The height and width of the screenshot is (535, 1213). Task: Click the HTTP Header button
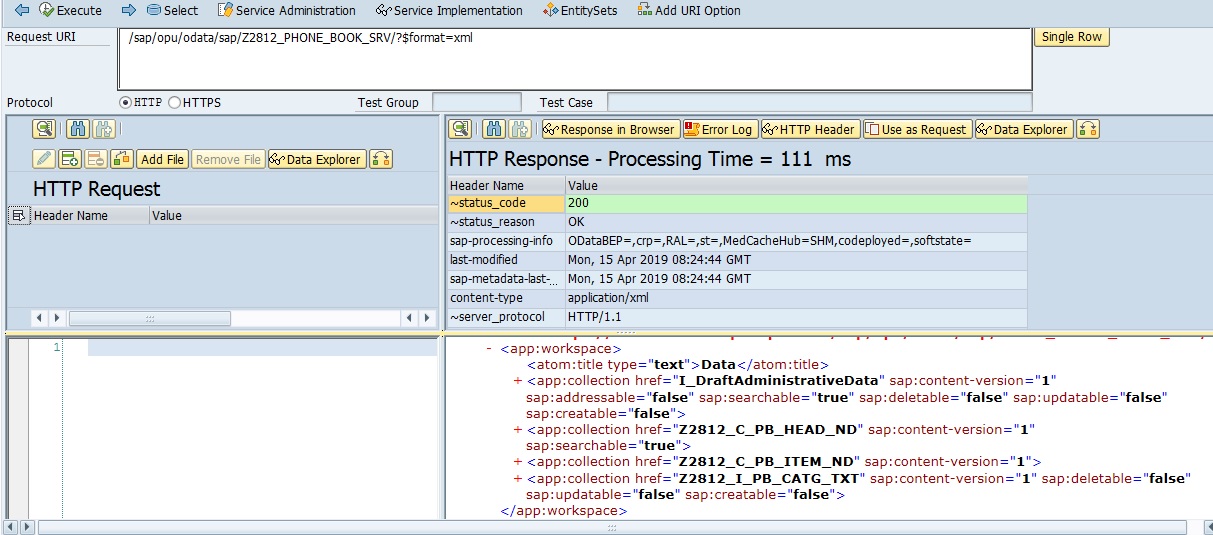[810, 129]
